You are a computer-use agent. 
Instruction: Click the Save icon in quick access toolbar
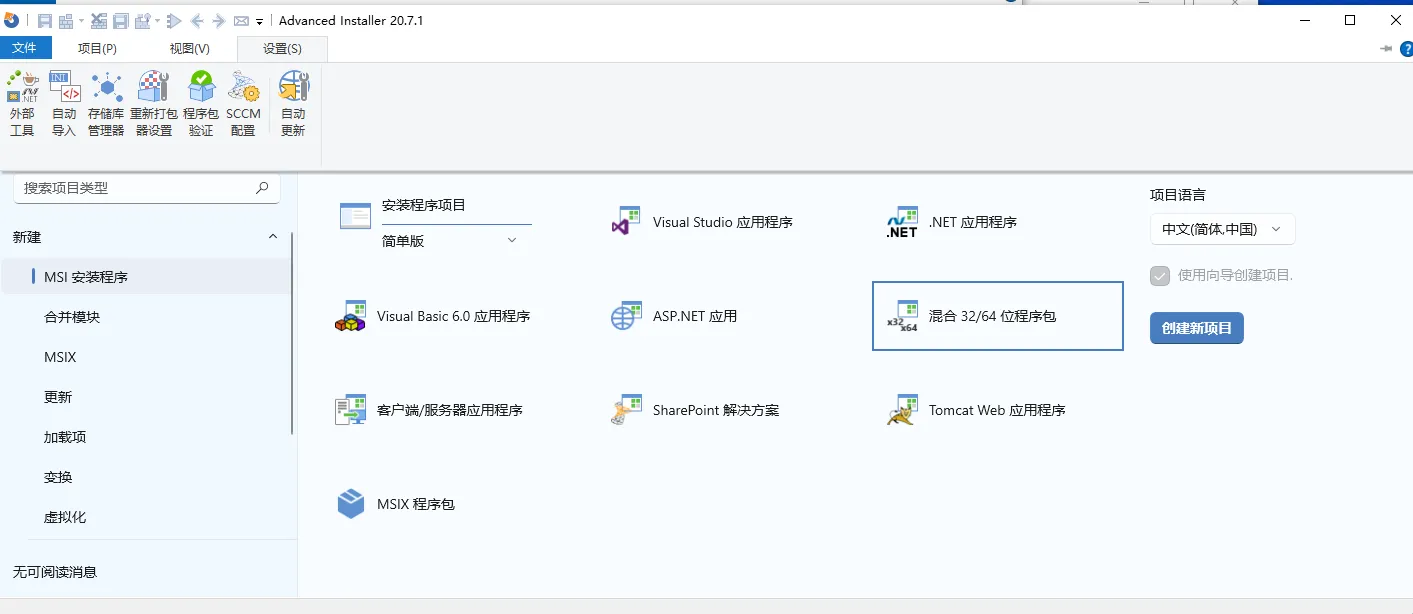pyautogui.click(x=44, y=19)
